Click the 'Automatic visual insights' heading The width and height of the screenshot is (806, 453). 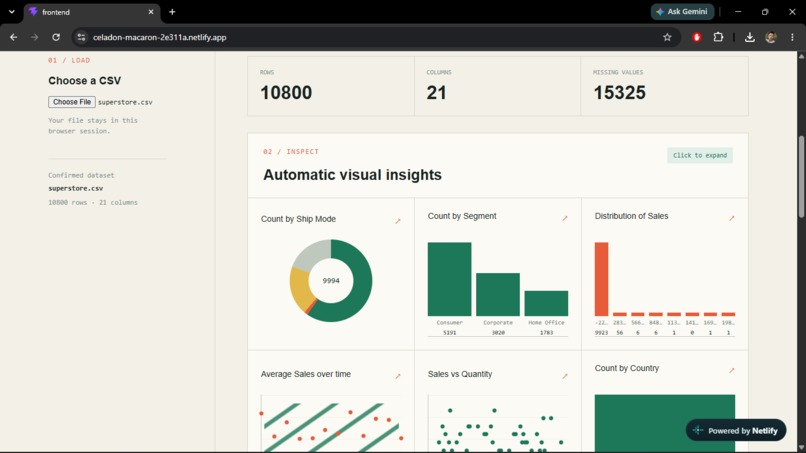[x=352, y=175]
